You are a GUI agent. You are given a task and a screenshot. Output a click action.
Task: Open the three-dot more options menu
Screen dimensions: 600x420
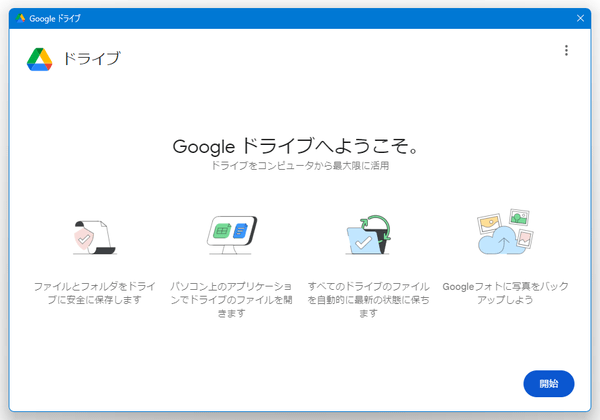coord(566,50)
